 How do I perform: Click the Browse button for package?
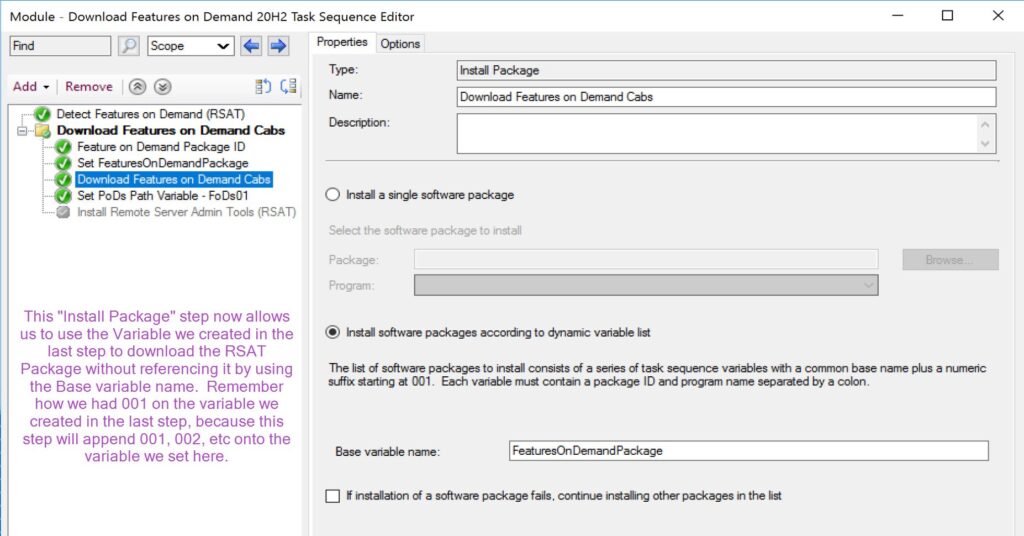949,260
